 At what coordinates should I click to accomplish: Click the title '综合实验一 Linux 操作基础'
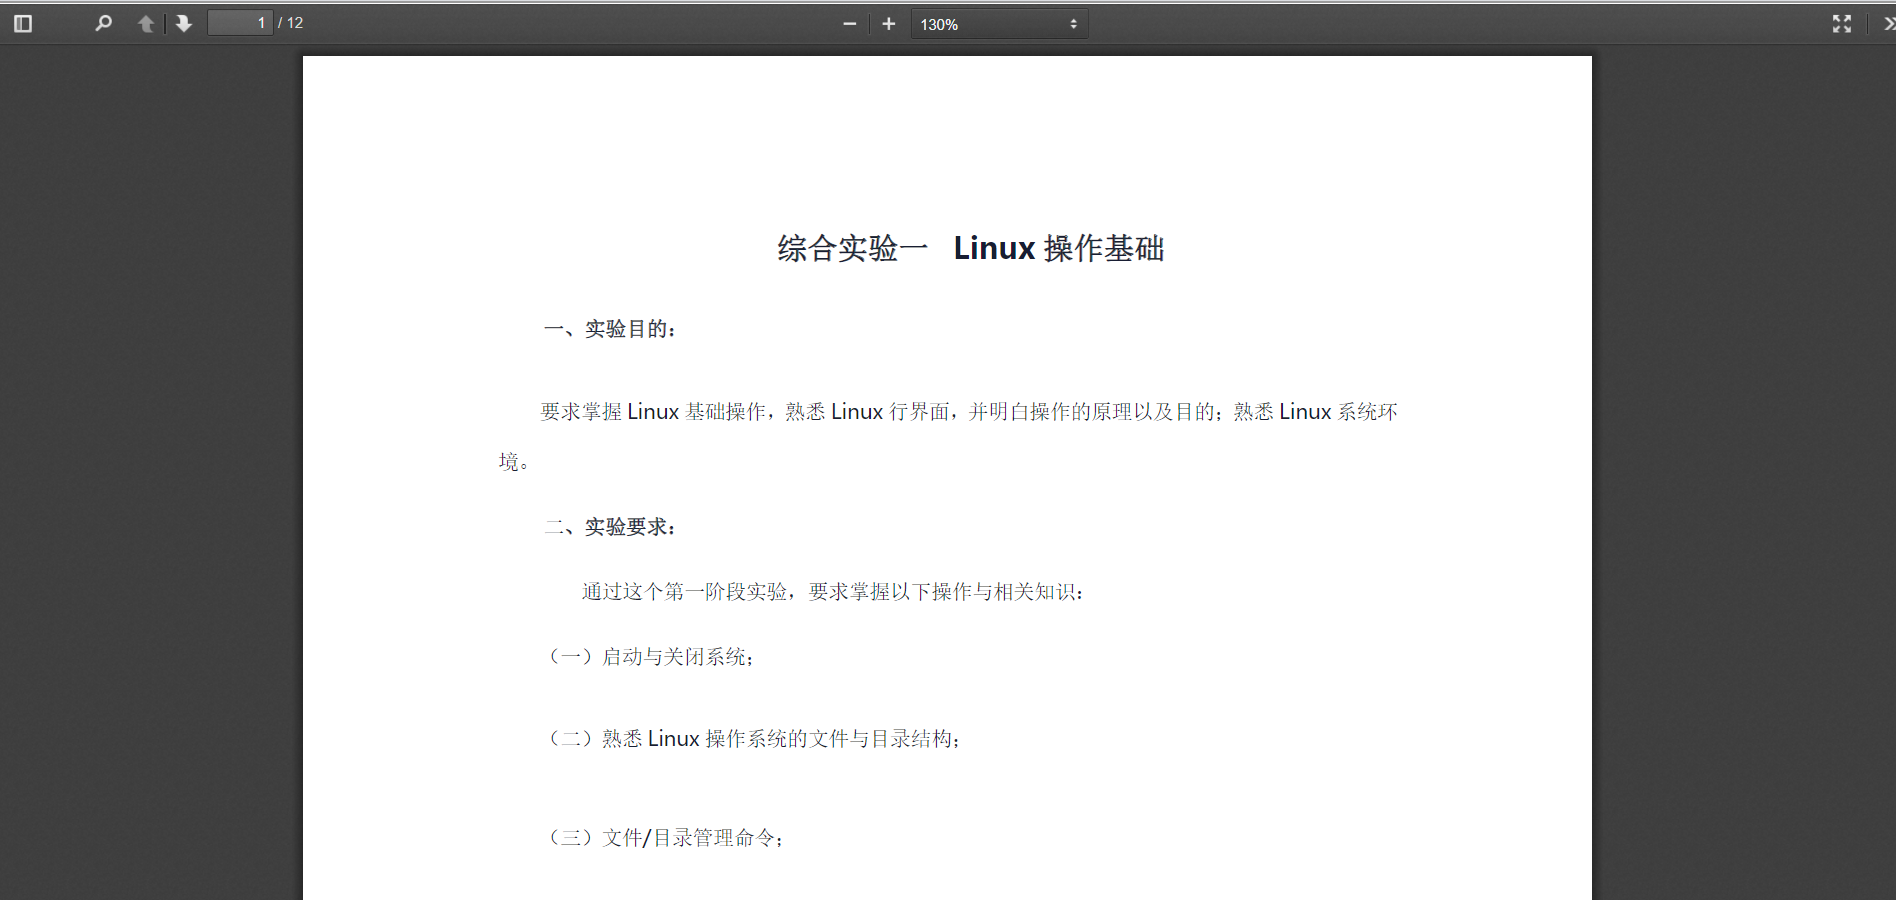[971, 248]
